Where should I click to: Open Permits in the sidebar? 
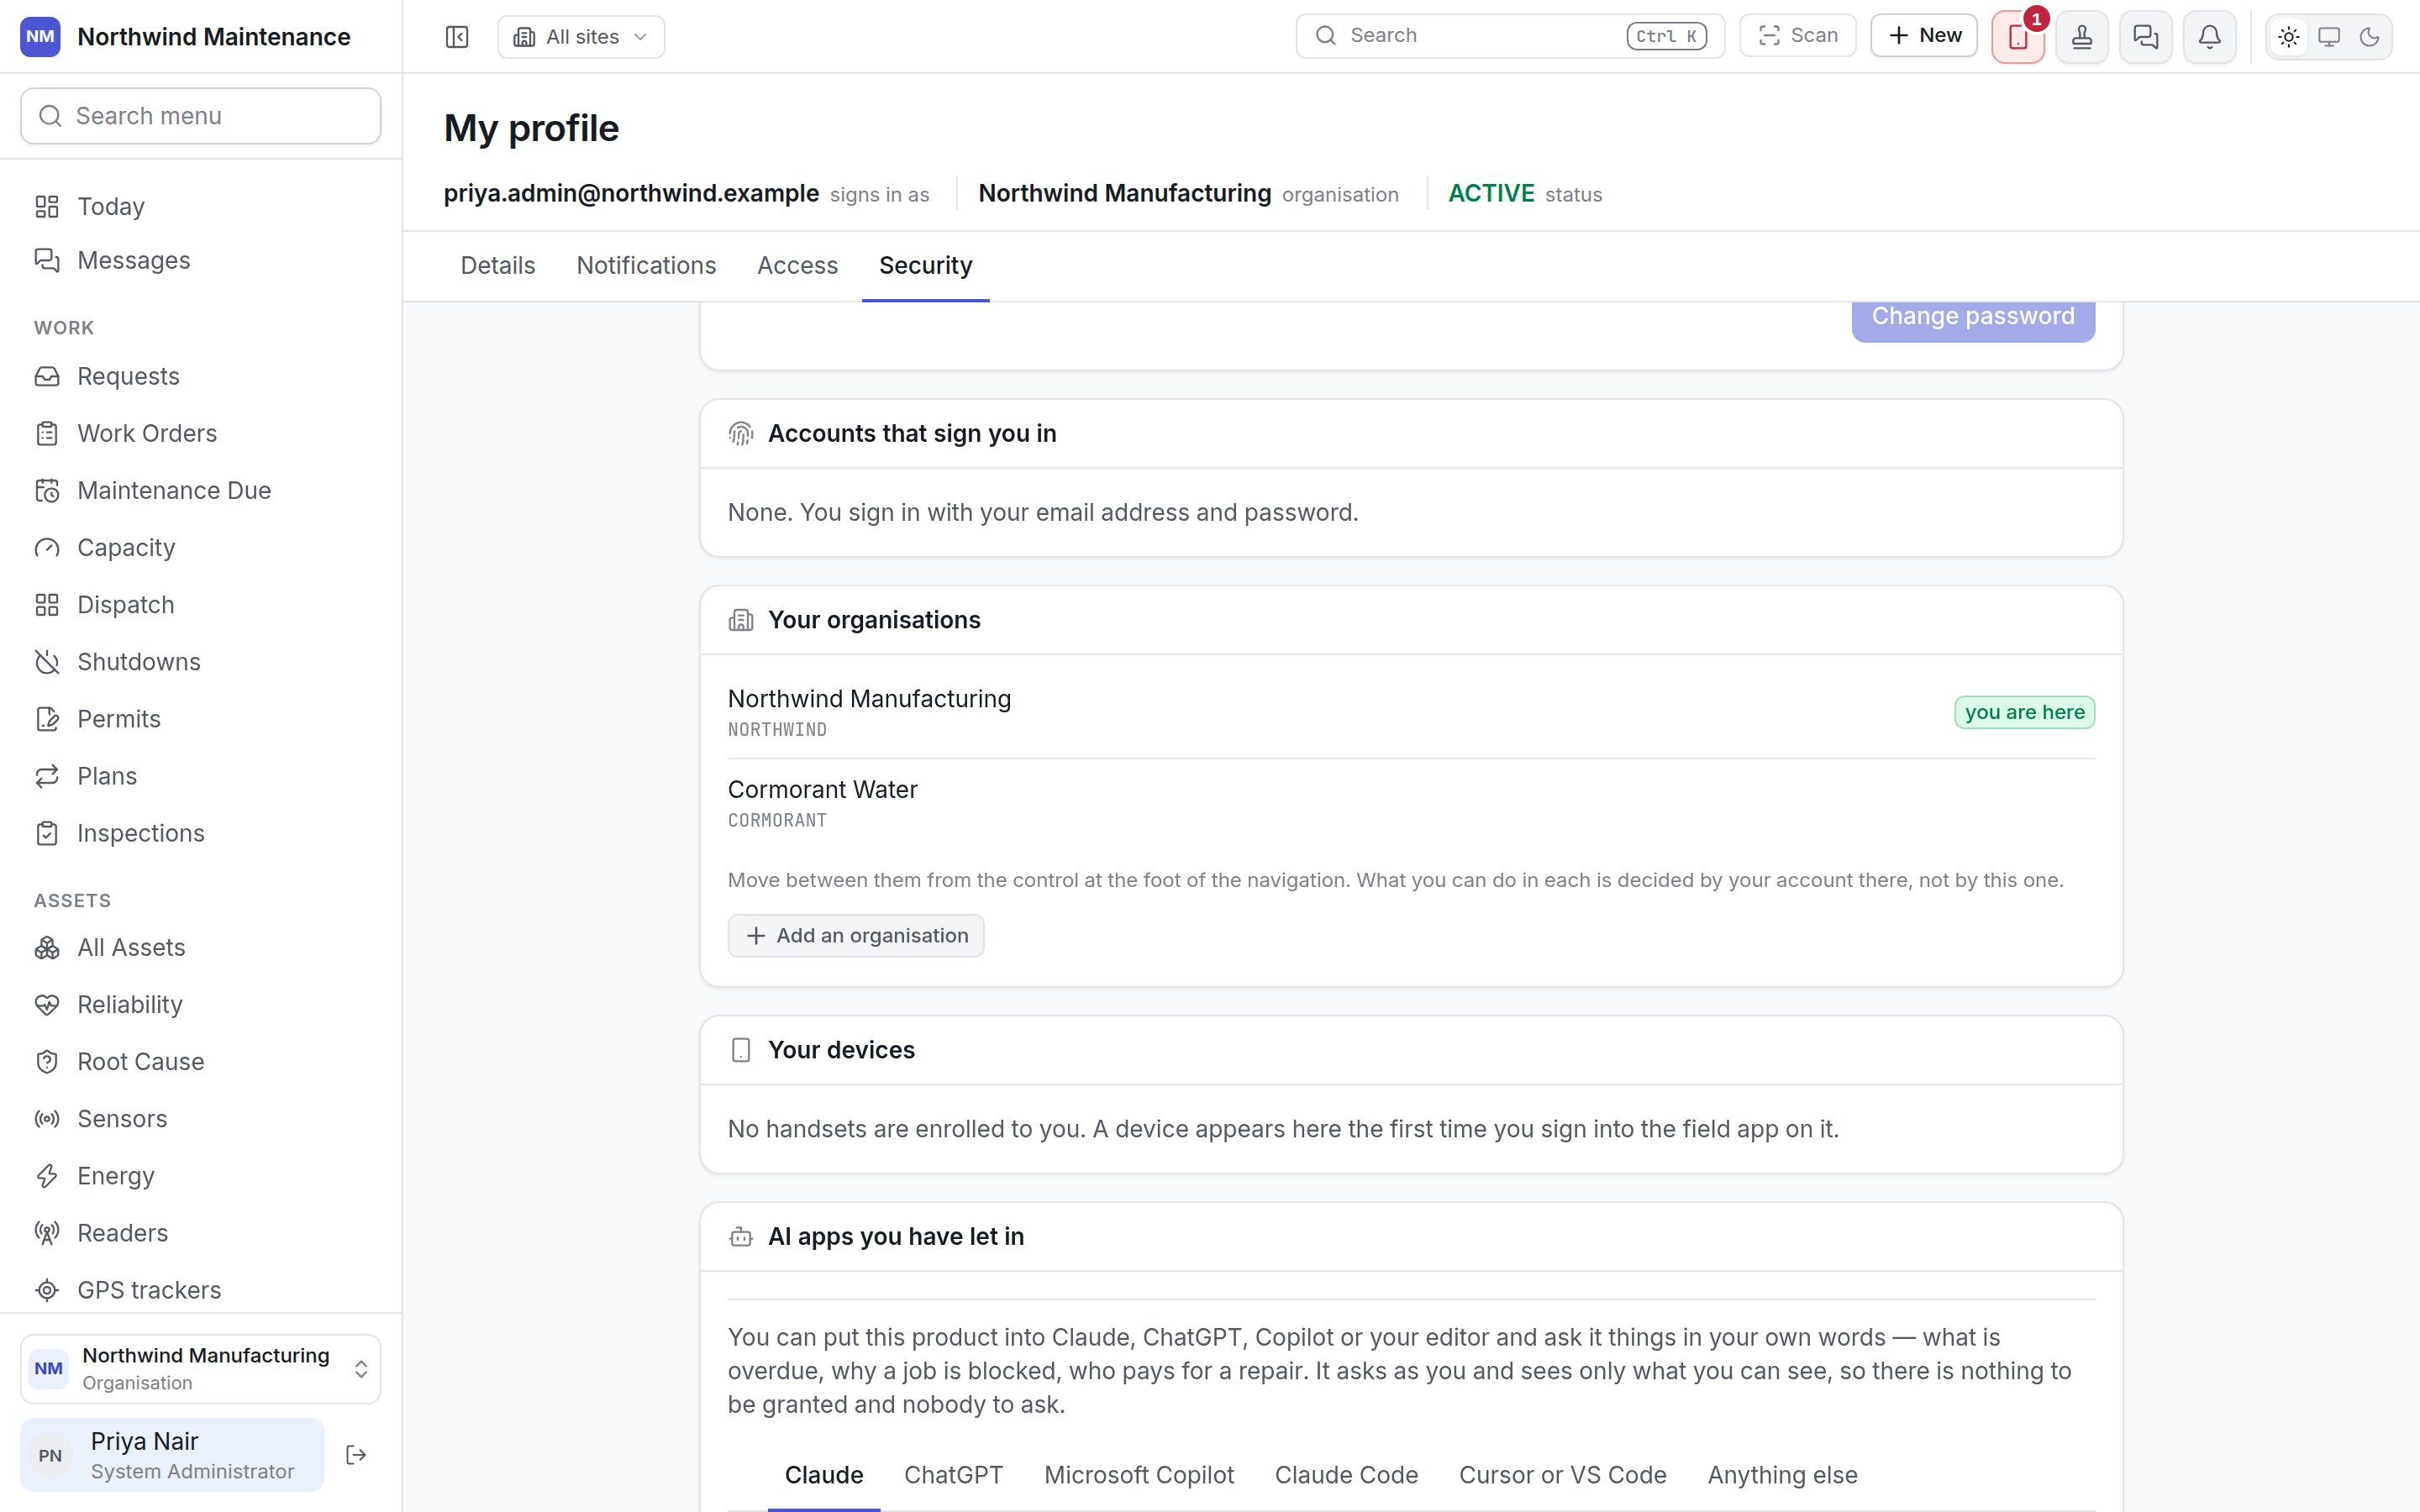tap(201, 718)
